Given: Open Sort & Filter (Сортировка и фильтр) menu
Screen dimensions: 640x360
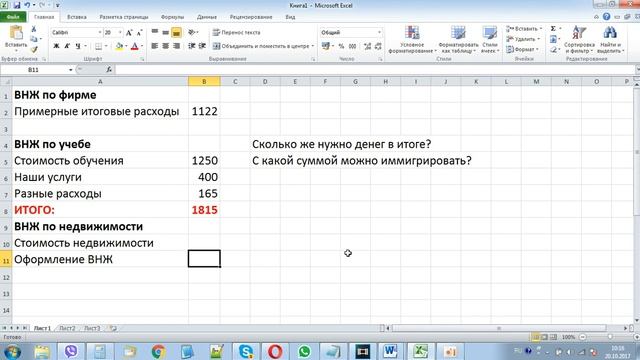Looking at the screenshot, I should (579, 39).
